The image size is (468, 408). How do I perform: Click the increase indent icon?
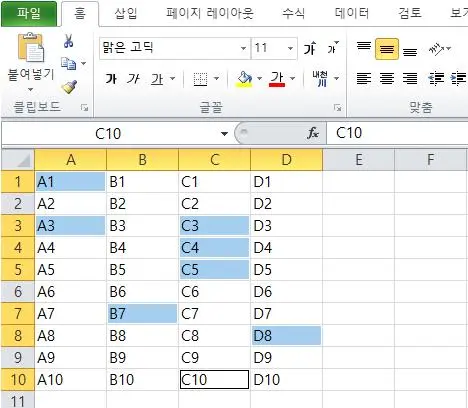click(459, 79)
